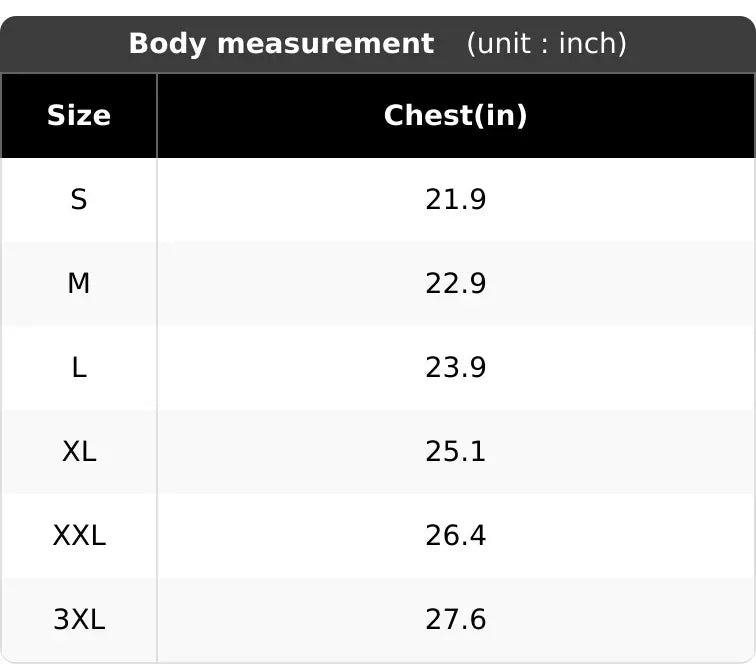The image size is (756, 664).
Task: Select the Chest(in) column header
Action: (x=456, y=116)
